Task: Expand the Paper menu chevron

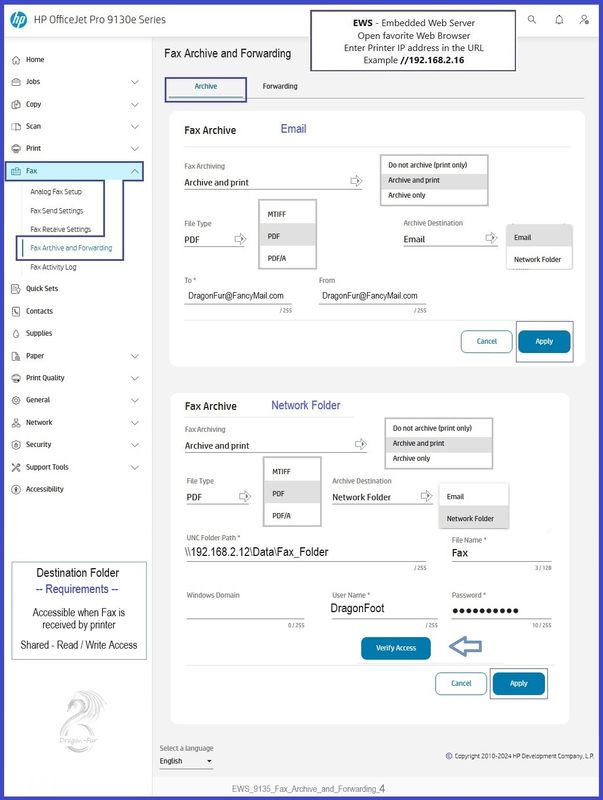Action: (135, 356)
